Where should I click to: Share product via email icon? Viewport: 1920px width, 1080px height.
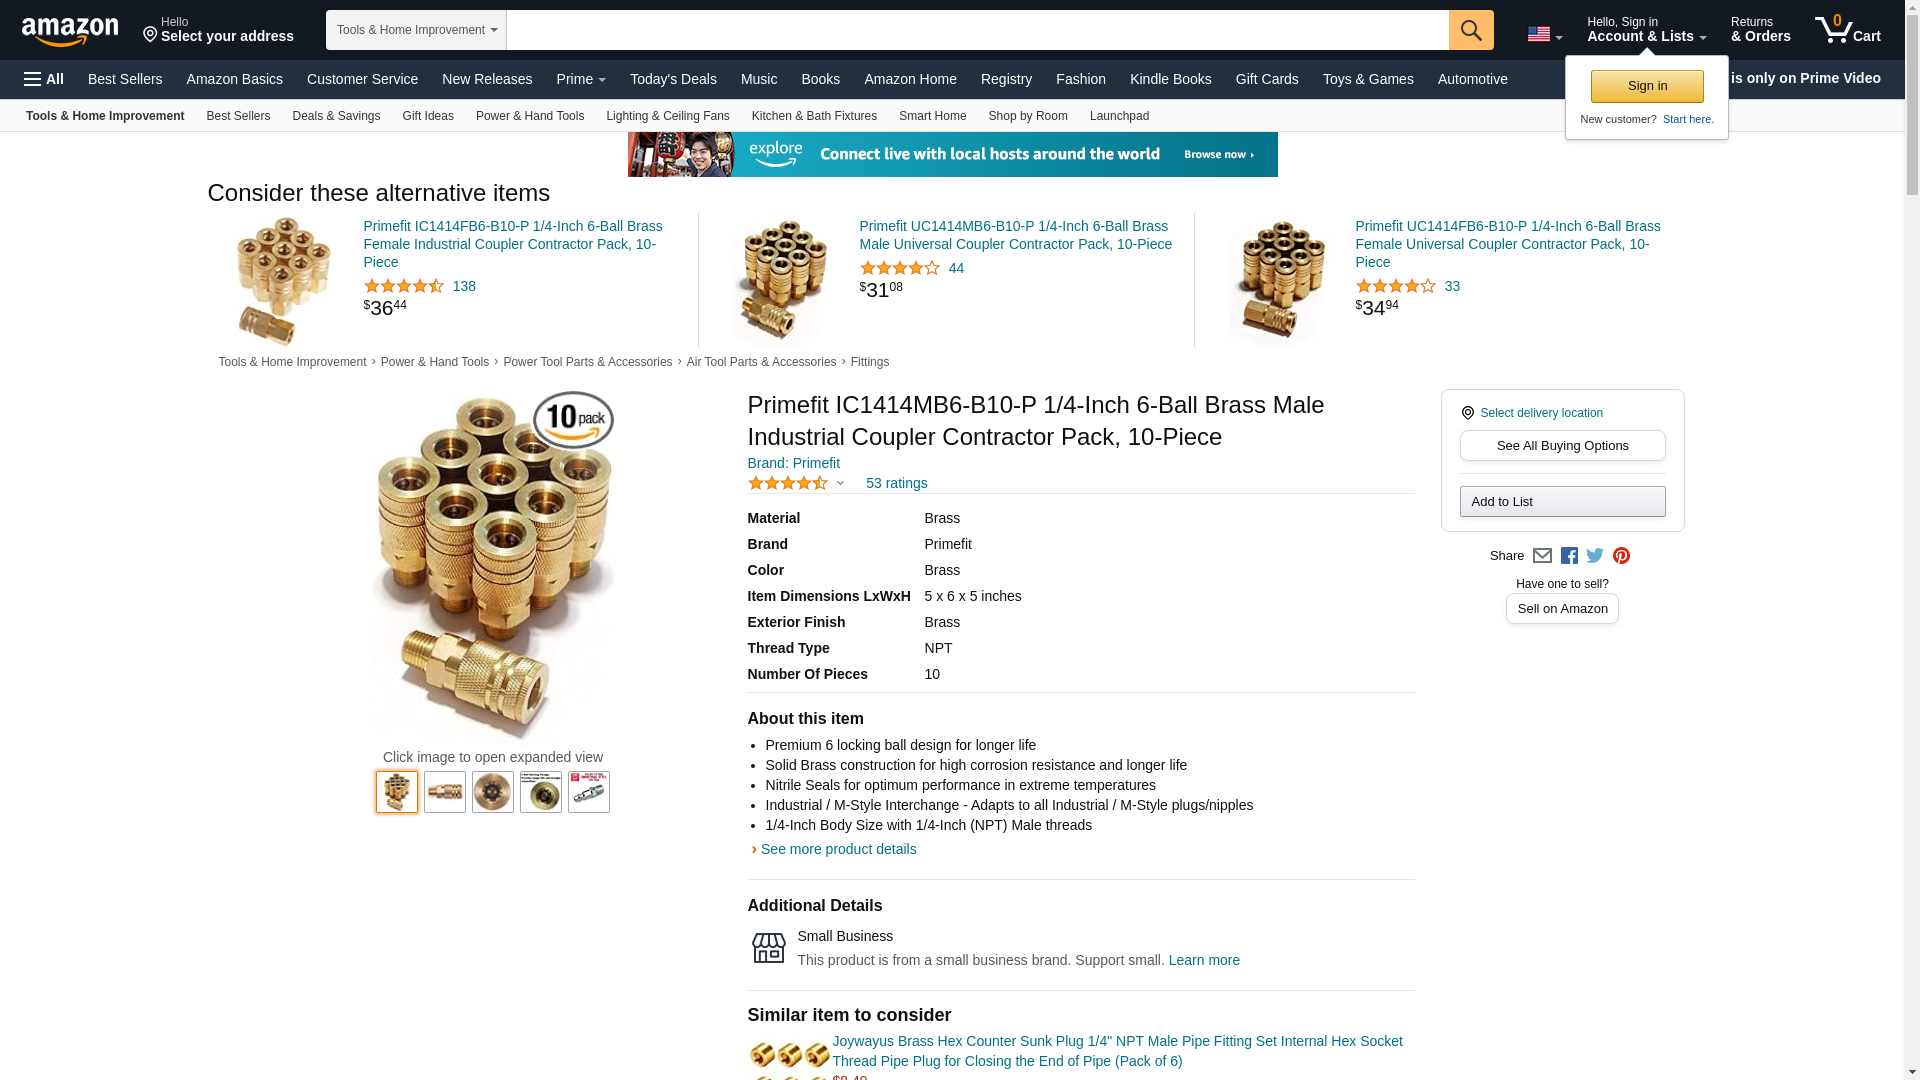(1542, 556)
